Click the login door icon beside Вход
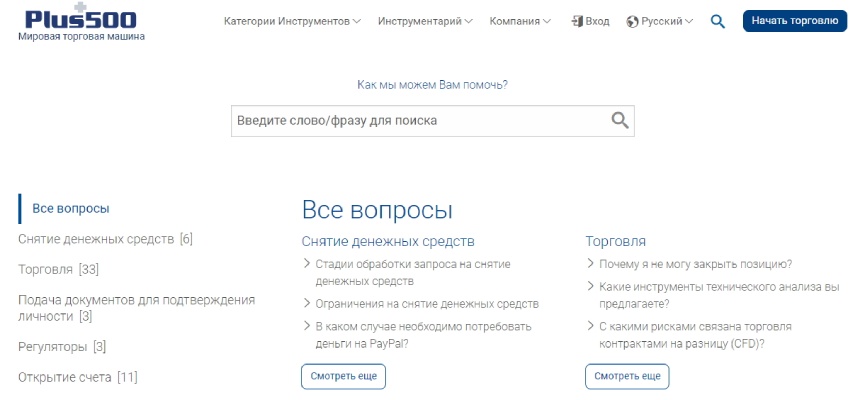Viewport: 865px width, 400px height. pyautogui.click(x=577, y=22)
